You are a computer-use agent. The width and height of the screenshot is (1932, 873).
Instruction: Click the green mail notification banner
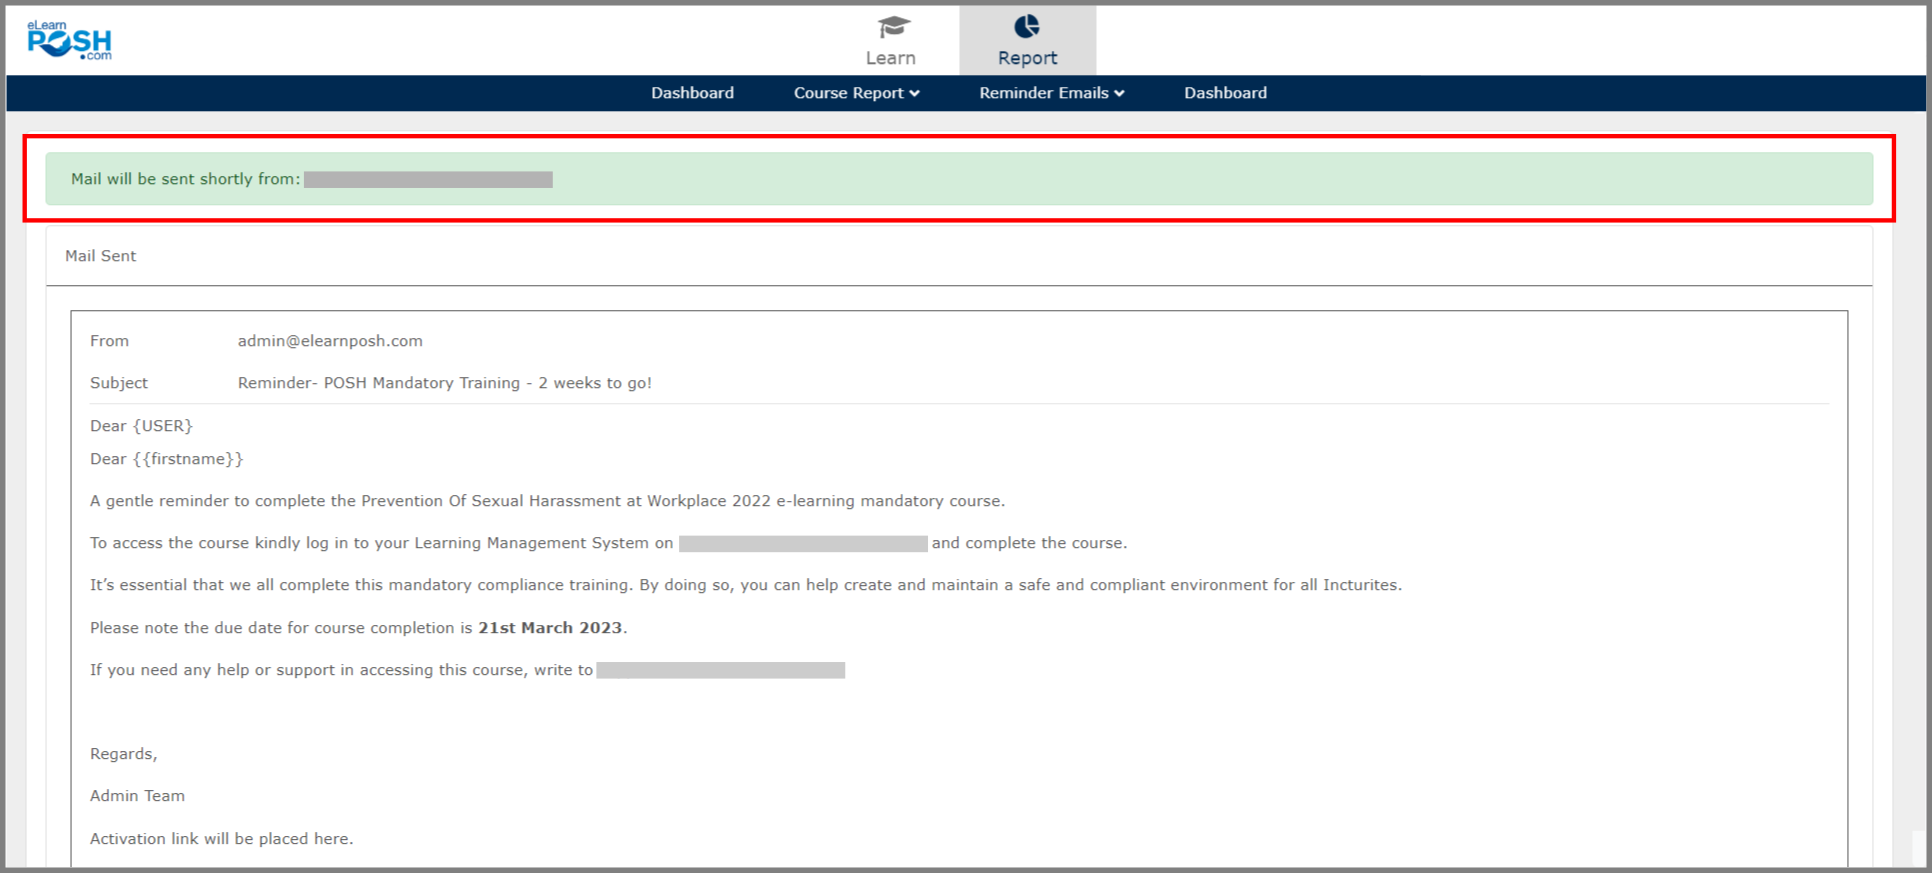(x=1100, y=179)
